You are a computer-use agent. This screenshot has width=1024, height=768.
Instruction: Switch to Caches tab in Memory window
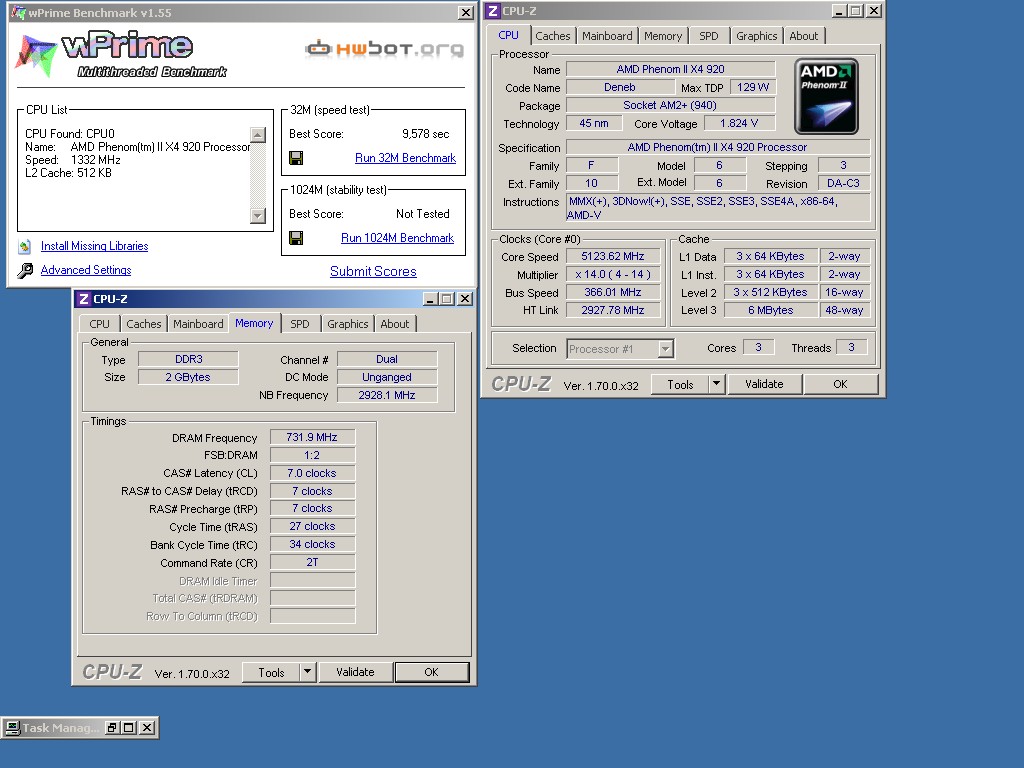click(x=144, y=324)
